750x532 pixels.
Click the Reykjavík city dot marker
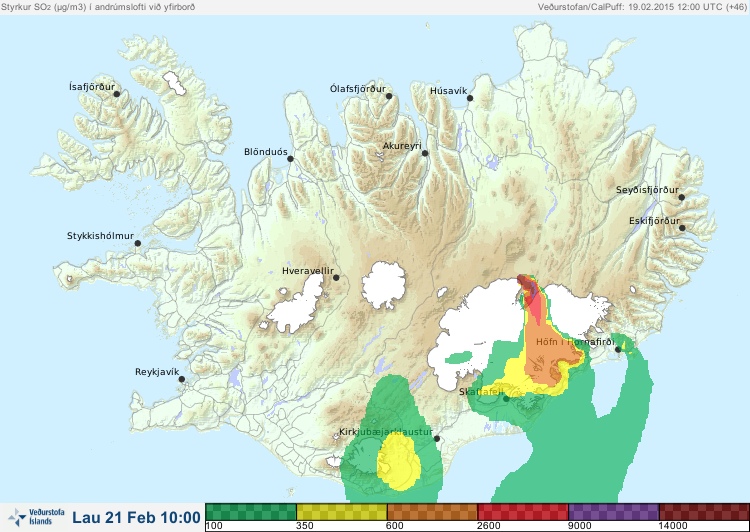[182, 379]
